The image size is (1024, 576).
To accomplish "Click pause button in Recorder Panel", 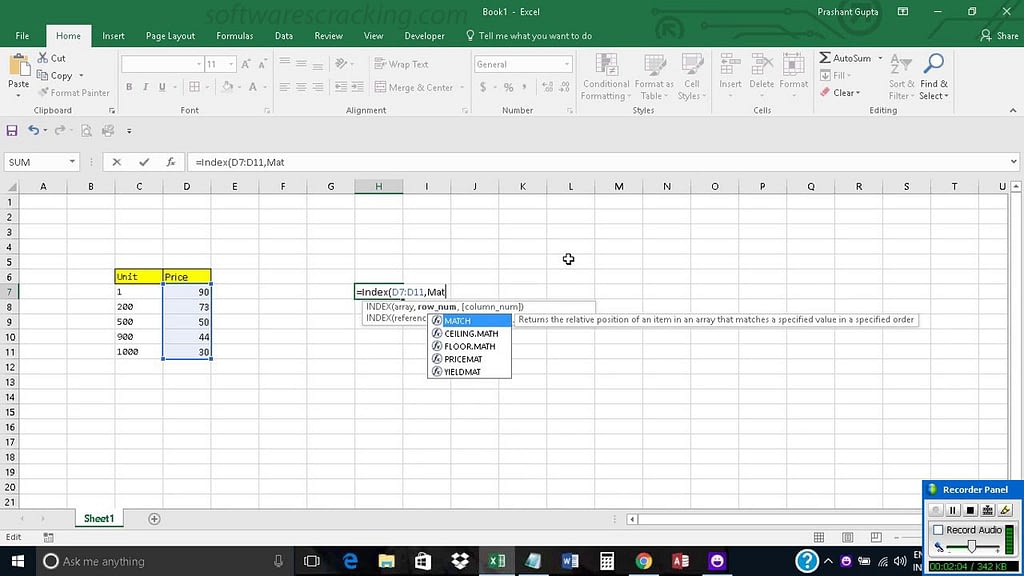I will [953, 510].
